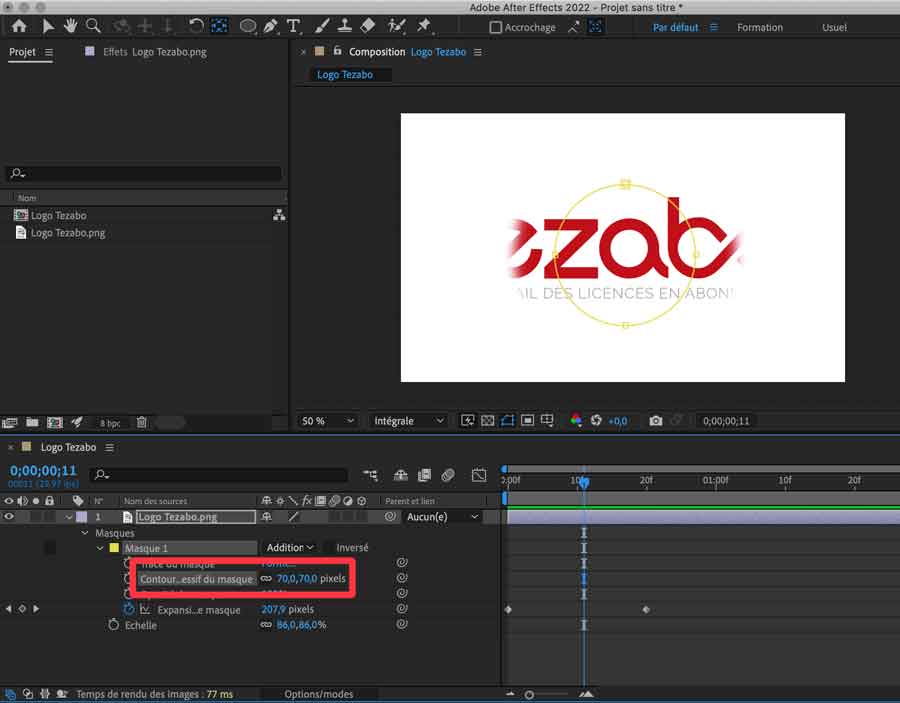Click the region of interest icon
The width and height of the screenshot is (900, 703).
[x=527, y=421]
